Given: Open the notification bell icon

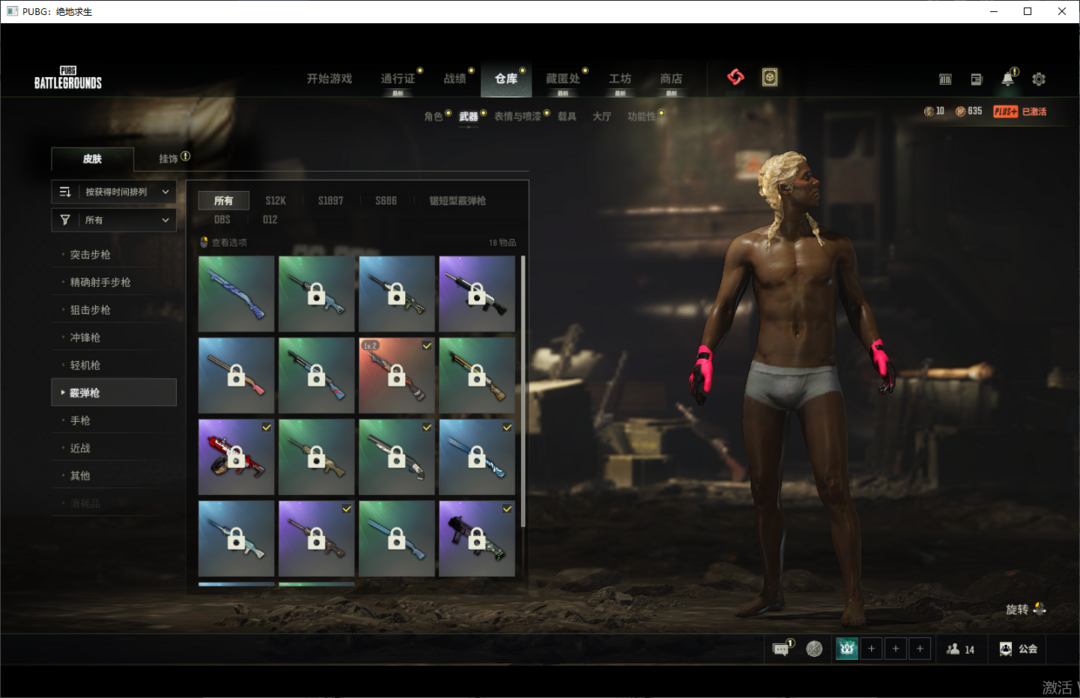Looking at the screenshot, I should (x=1007, y=79).
